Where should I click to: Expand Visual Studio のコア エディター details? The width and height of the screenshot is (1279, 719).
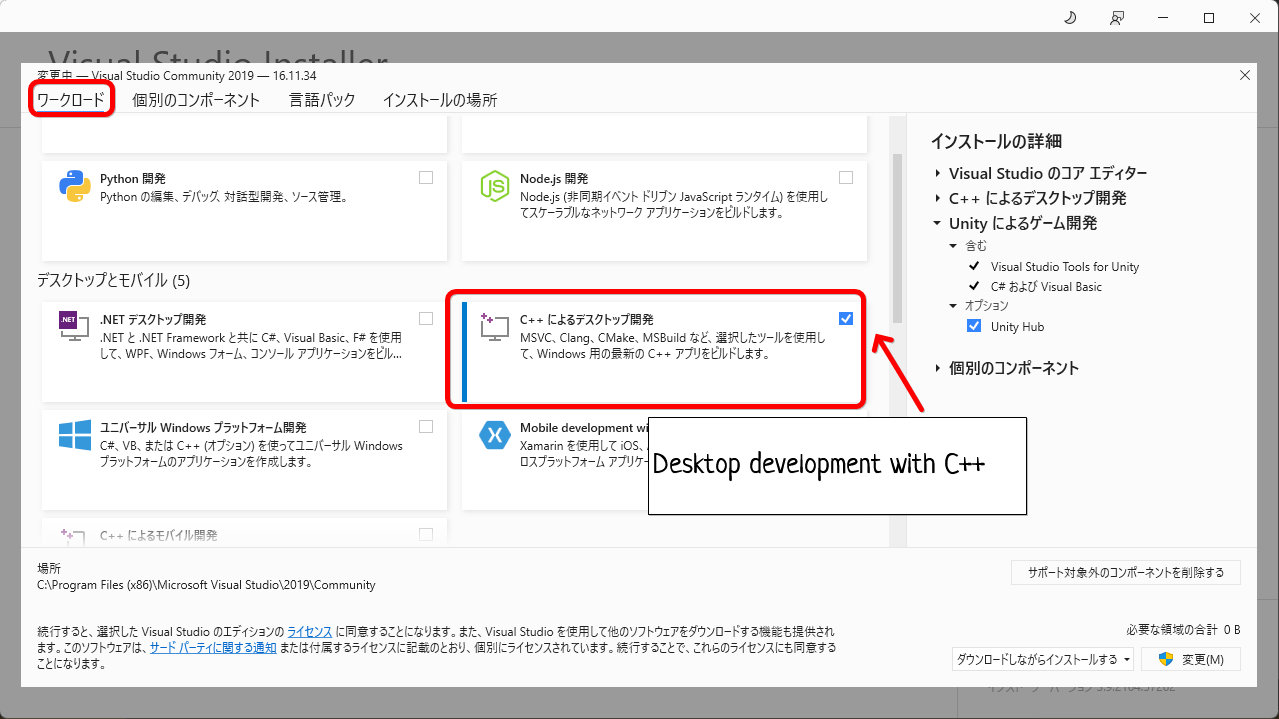(938, 173)
